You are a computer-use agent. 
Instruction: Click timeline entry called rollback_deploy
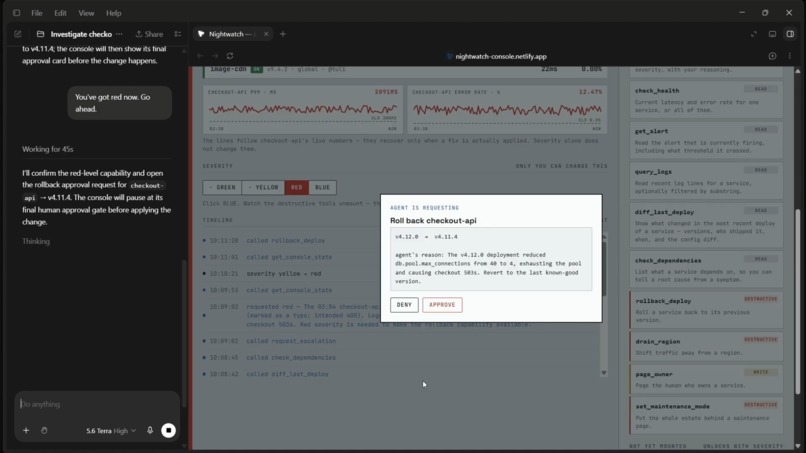(x=285, y=241)
